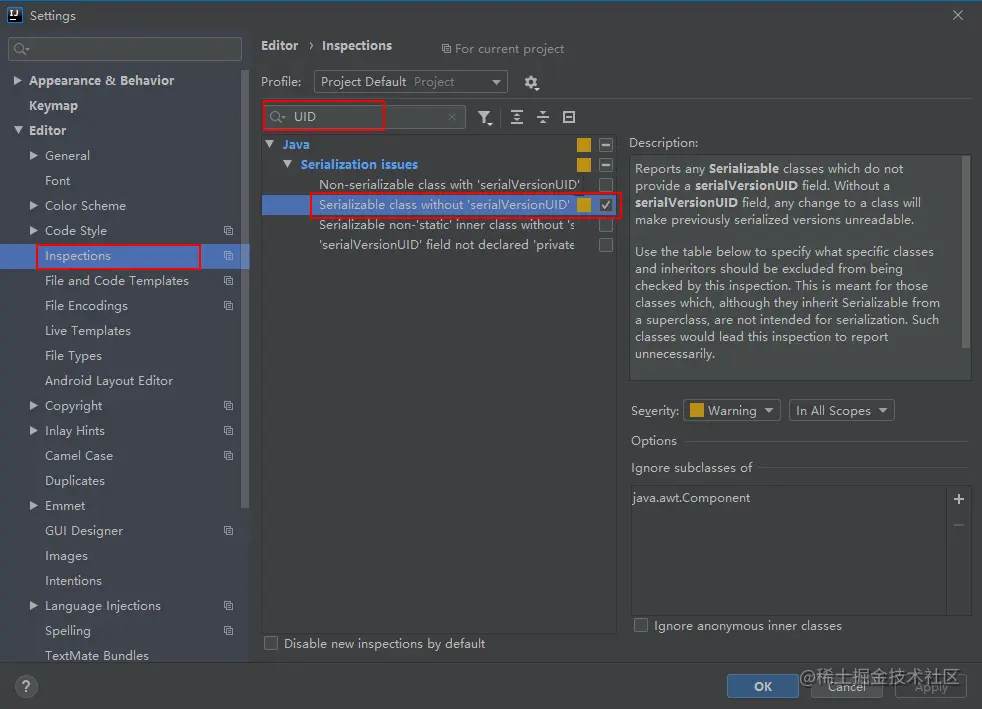Open the In All Scopes dropdown
The width and height of the screenshot is (982, 709).
point(841,410)
